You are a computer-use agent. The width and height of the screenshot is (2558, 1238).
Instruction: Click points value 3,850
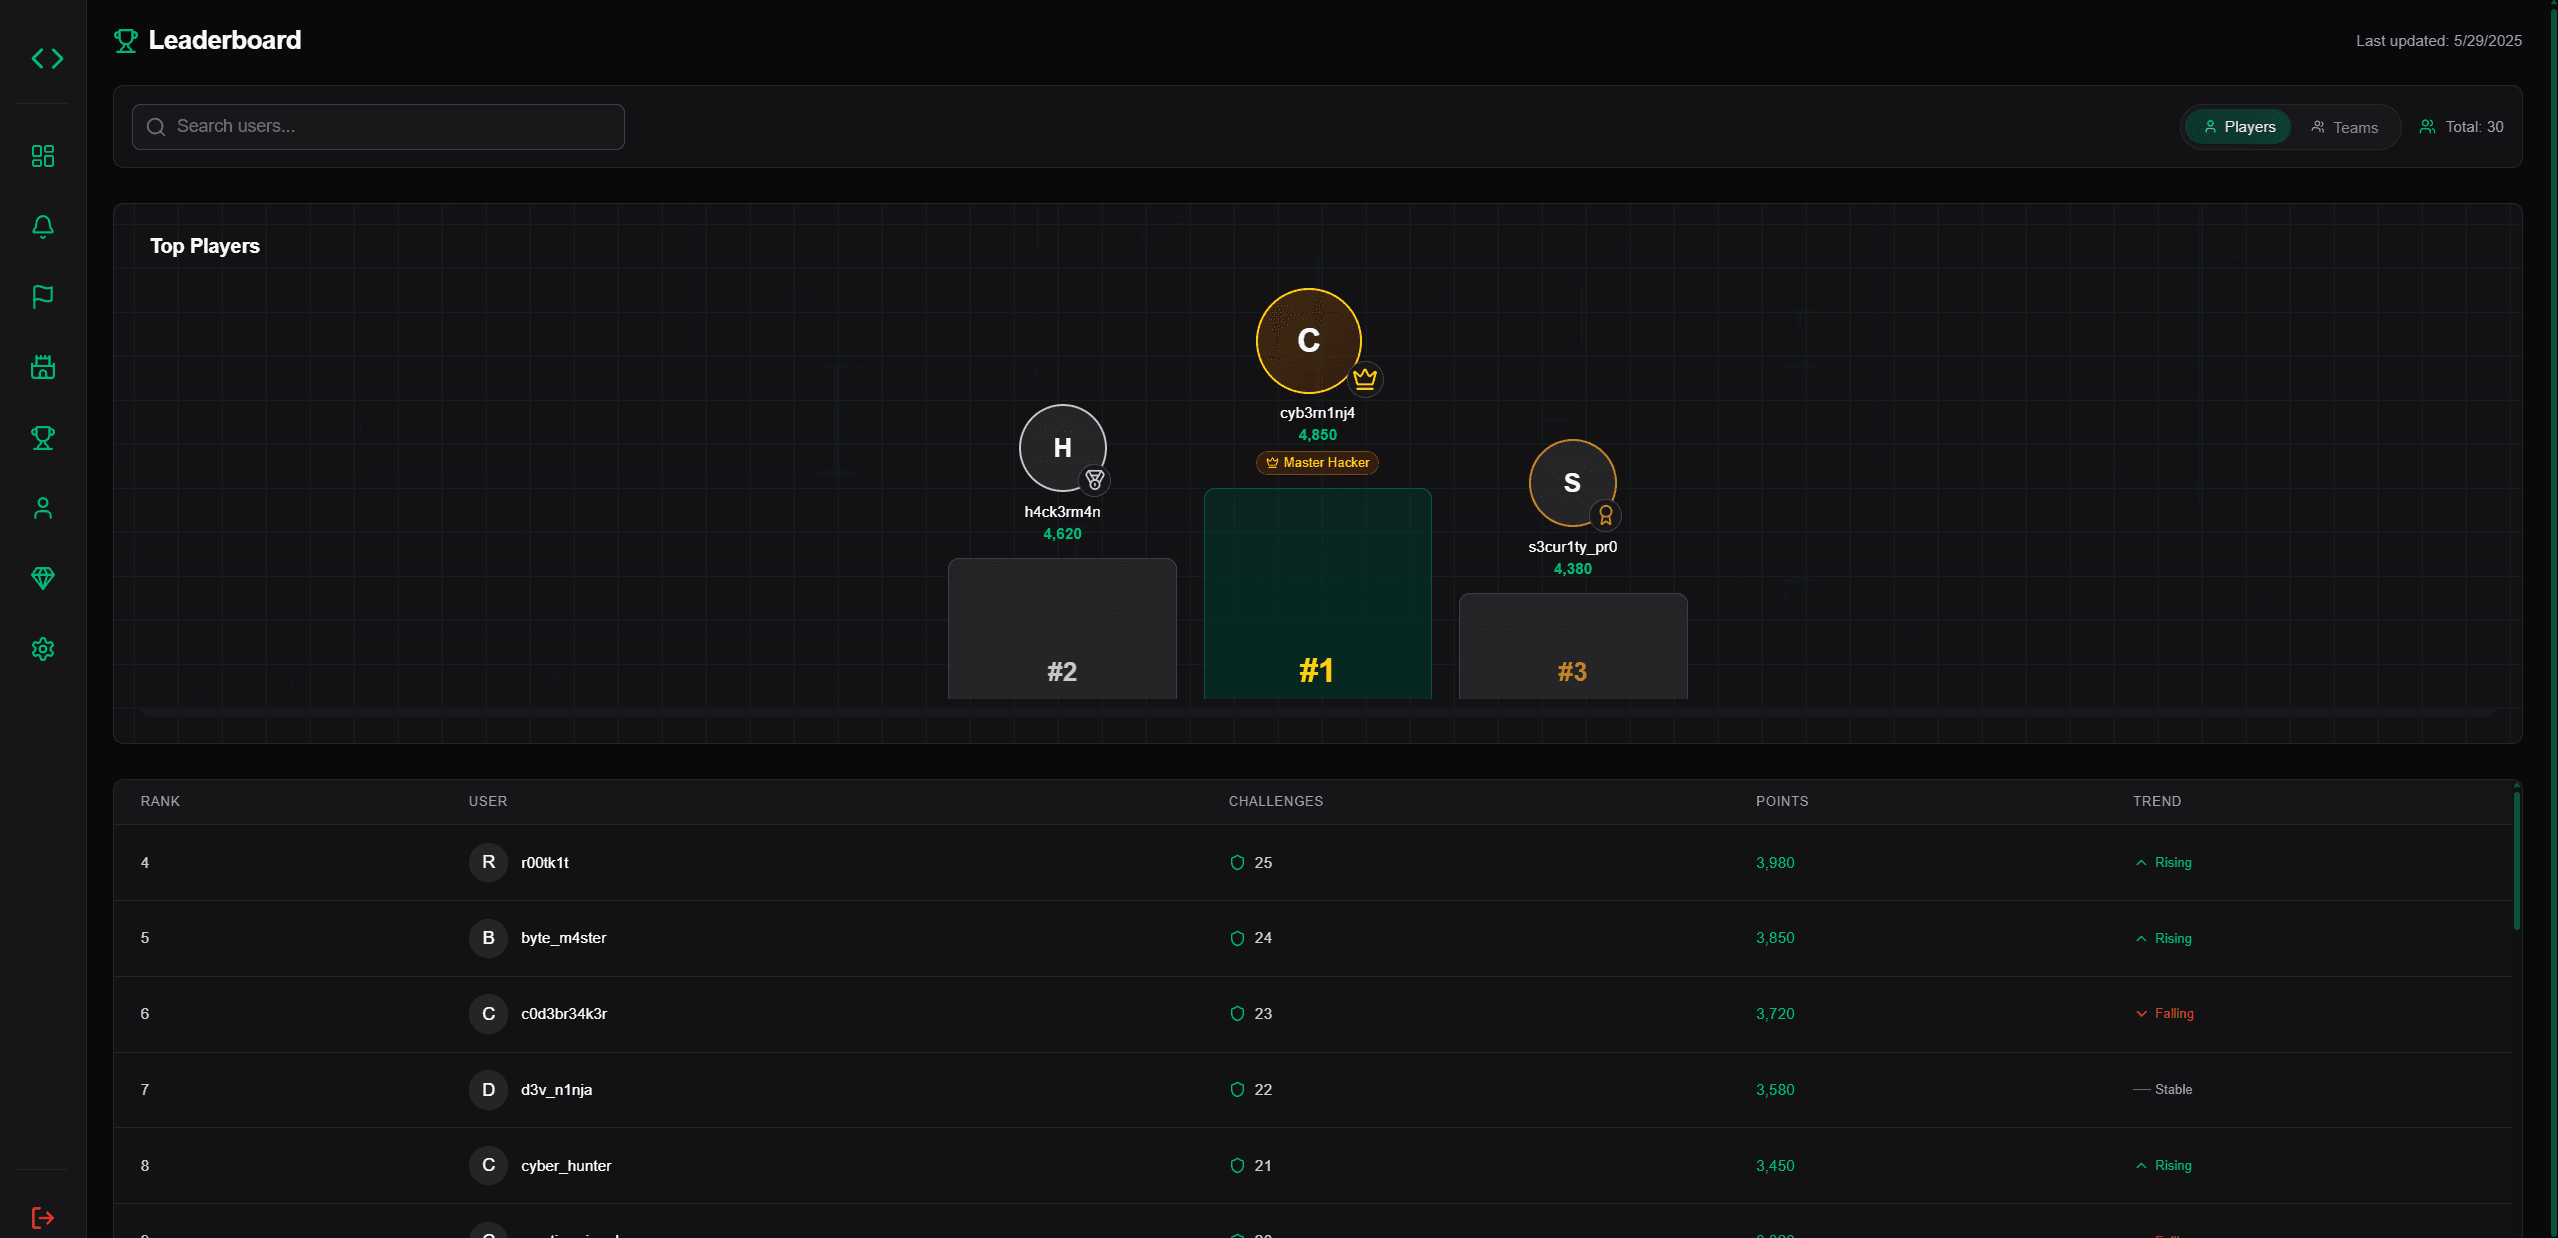(x=1775, y=938)
